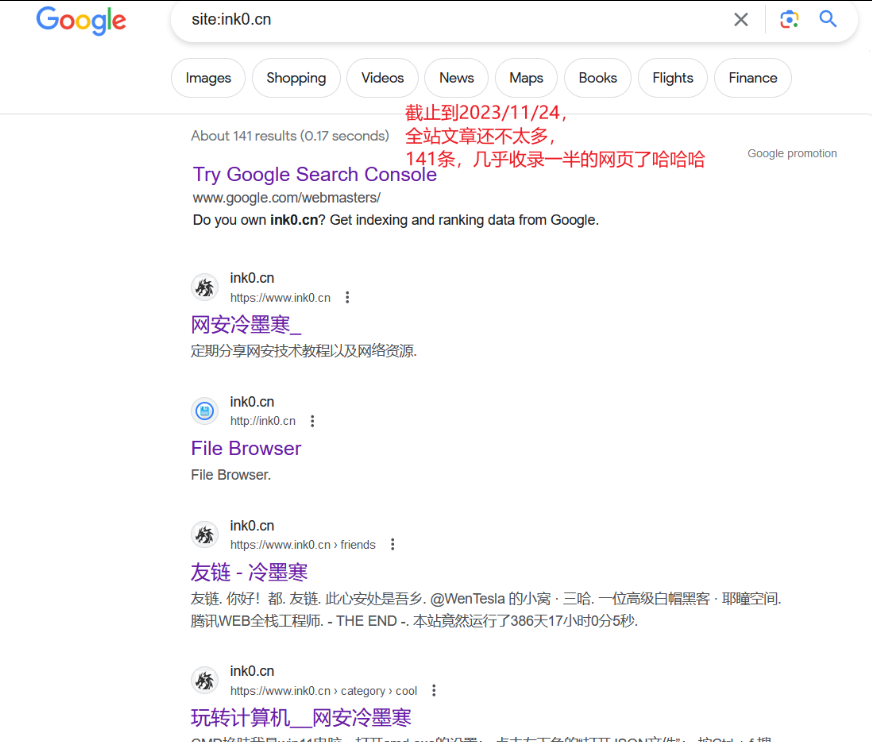Viewport: 872px width, 743px height.
Task: Open the Try Google Search Console link
Action: (314, 174)
